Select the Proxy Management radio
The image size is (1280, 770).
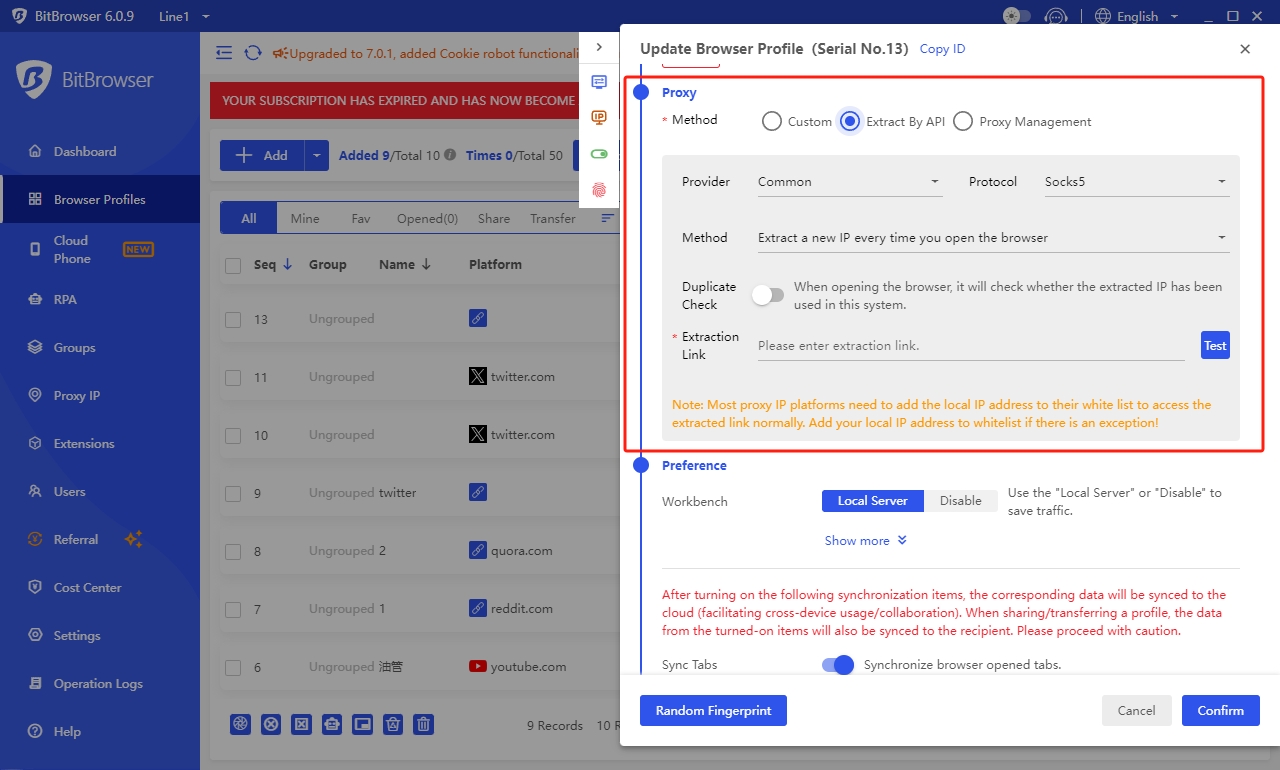click(963, 121)
